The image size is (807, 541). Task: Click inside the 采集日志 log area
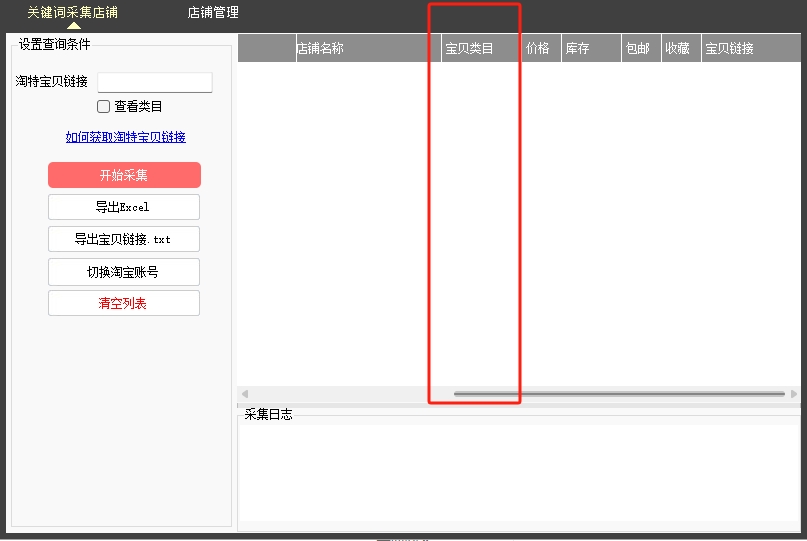click(519, 473)
